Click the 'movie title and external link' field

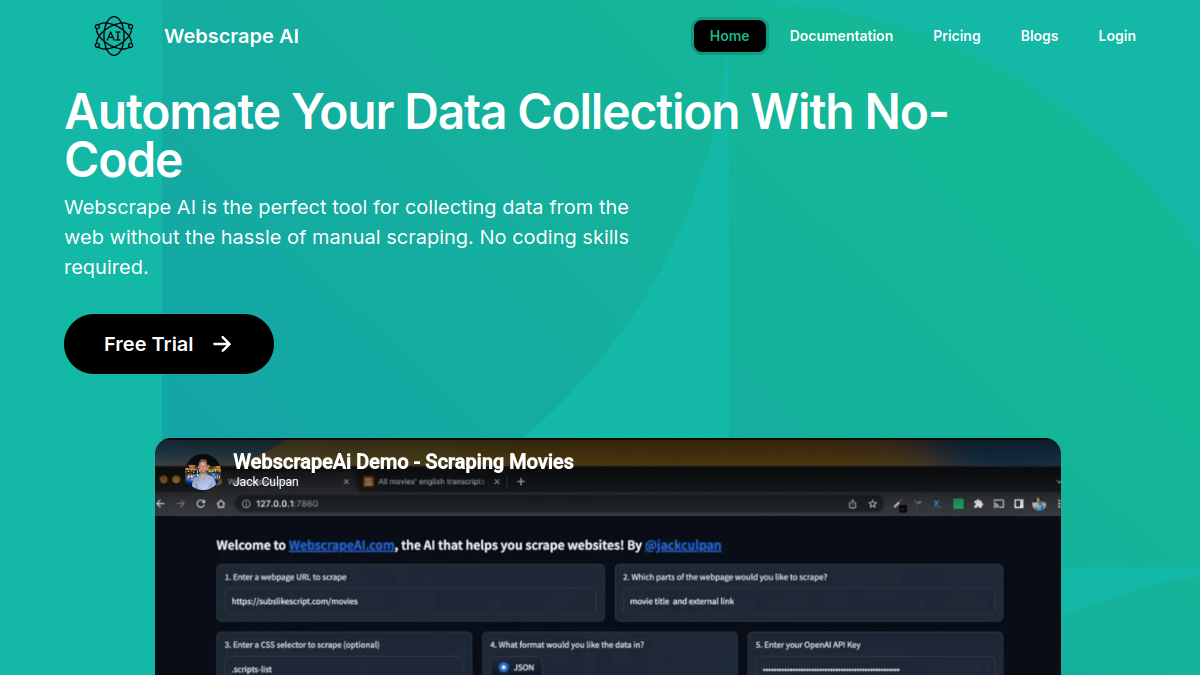(x=809, y=601)
